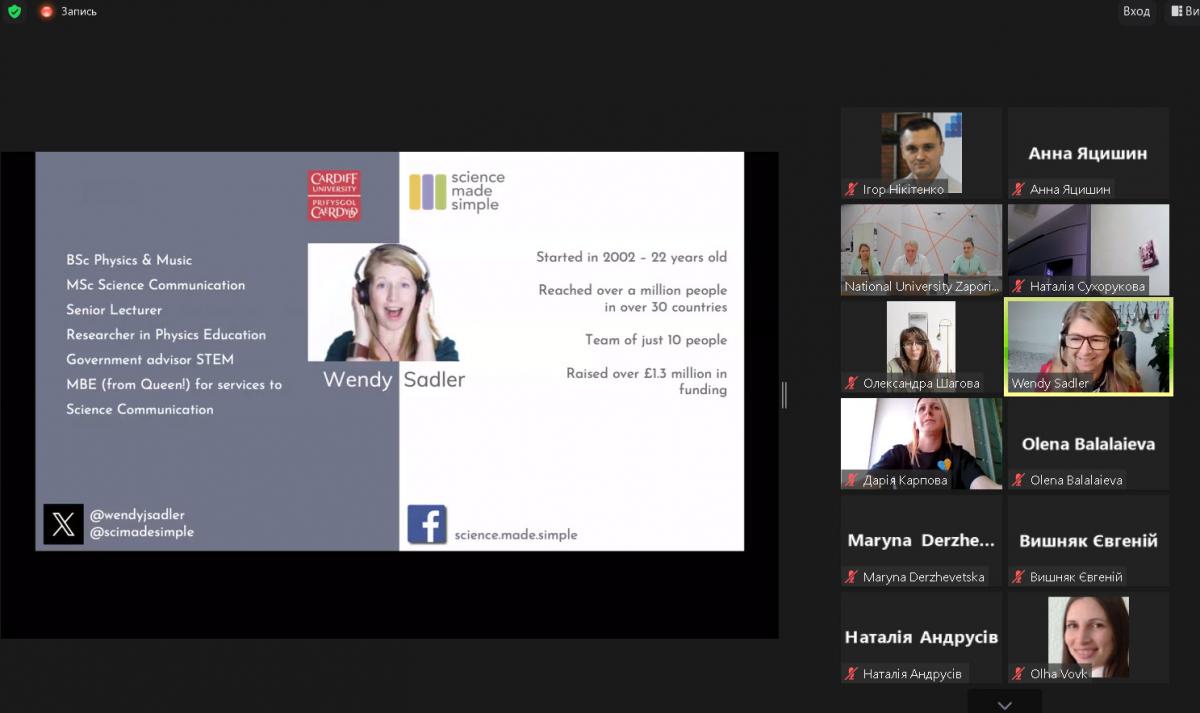
Task: Click muted mic icon of Olha Vovk
Action: coord(1018,674)
